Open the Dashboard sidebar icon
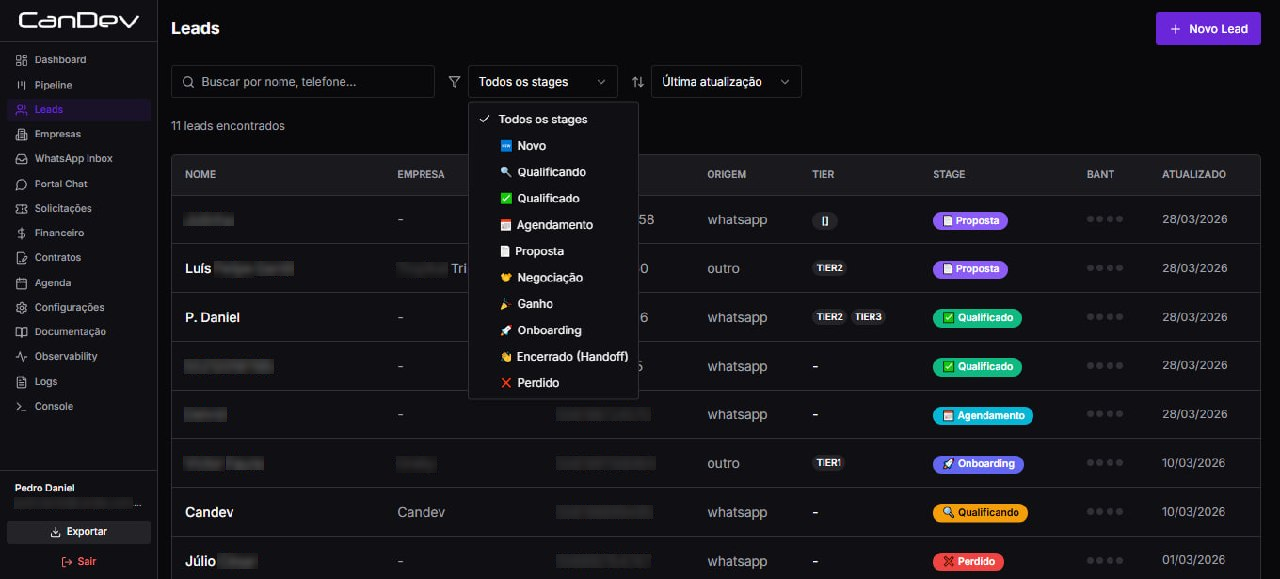Image resolution: width=1280 pixels, height=579 pixels. tap(22, 60)
